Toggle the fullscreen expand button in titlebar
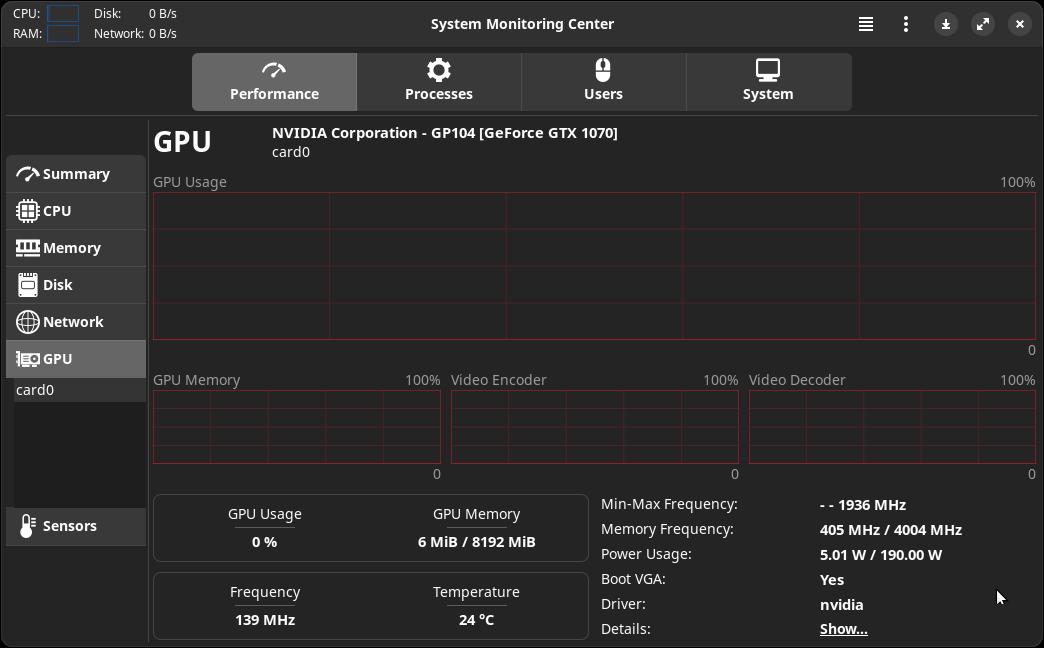This screenshot has height=648, width=1044. pyautogui.click(x=983, y=24)
